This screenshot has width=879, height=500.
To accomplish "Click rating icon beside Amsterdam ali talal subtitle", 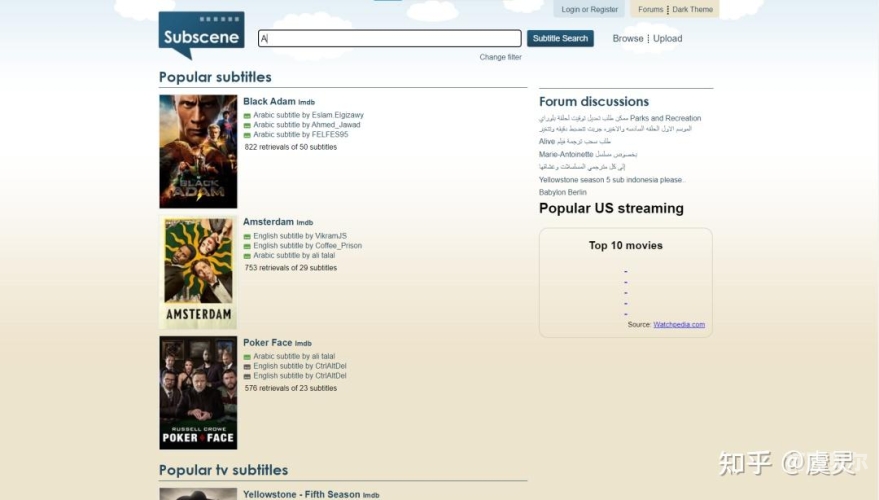I will click(x=247, y=256).
